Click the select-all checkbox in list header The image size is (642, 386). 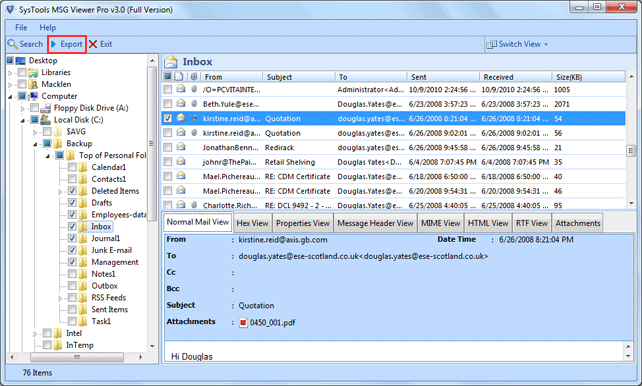[168, 77]
